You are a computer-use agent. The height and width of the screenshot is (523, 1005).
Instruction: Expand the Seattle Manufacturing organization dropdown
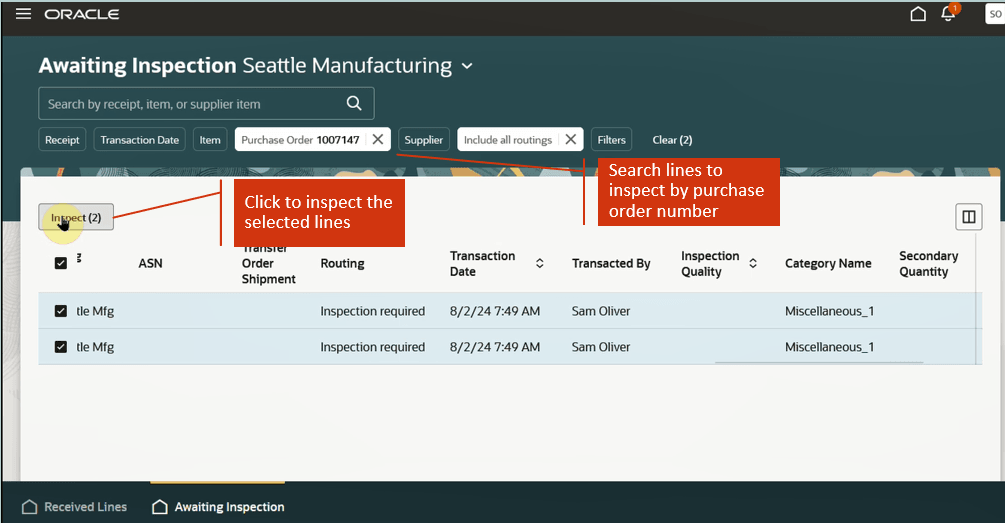click(x=466, y=67)
